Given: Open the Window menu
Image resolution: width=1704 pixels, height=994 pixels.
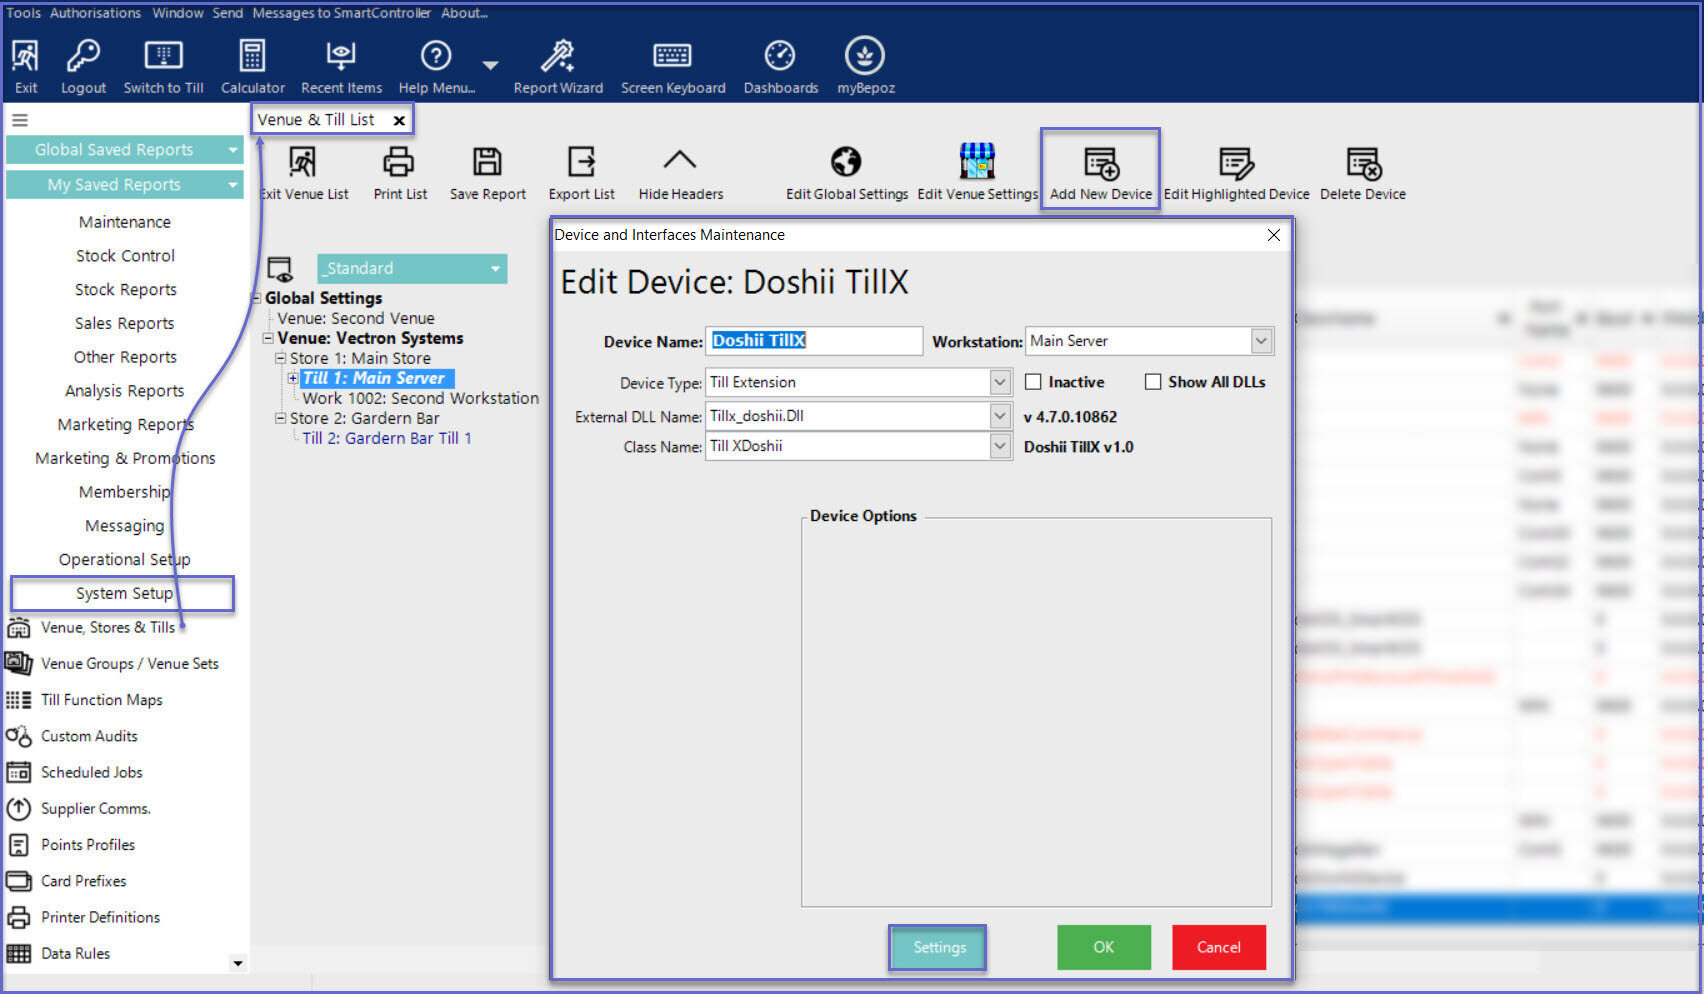Looking at the screenshot, I should tap(178, 13).
